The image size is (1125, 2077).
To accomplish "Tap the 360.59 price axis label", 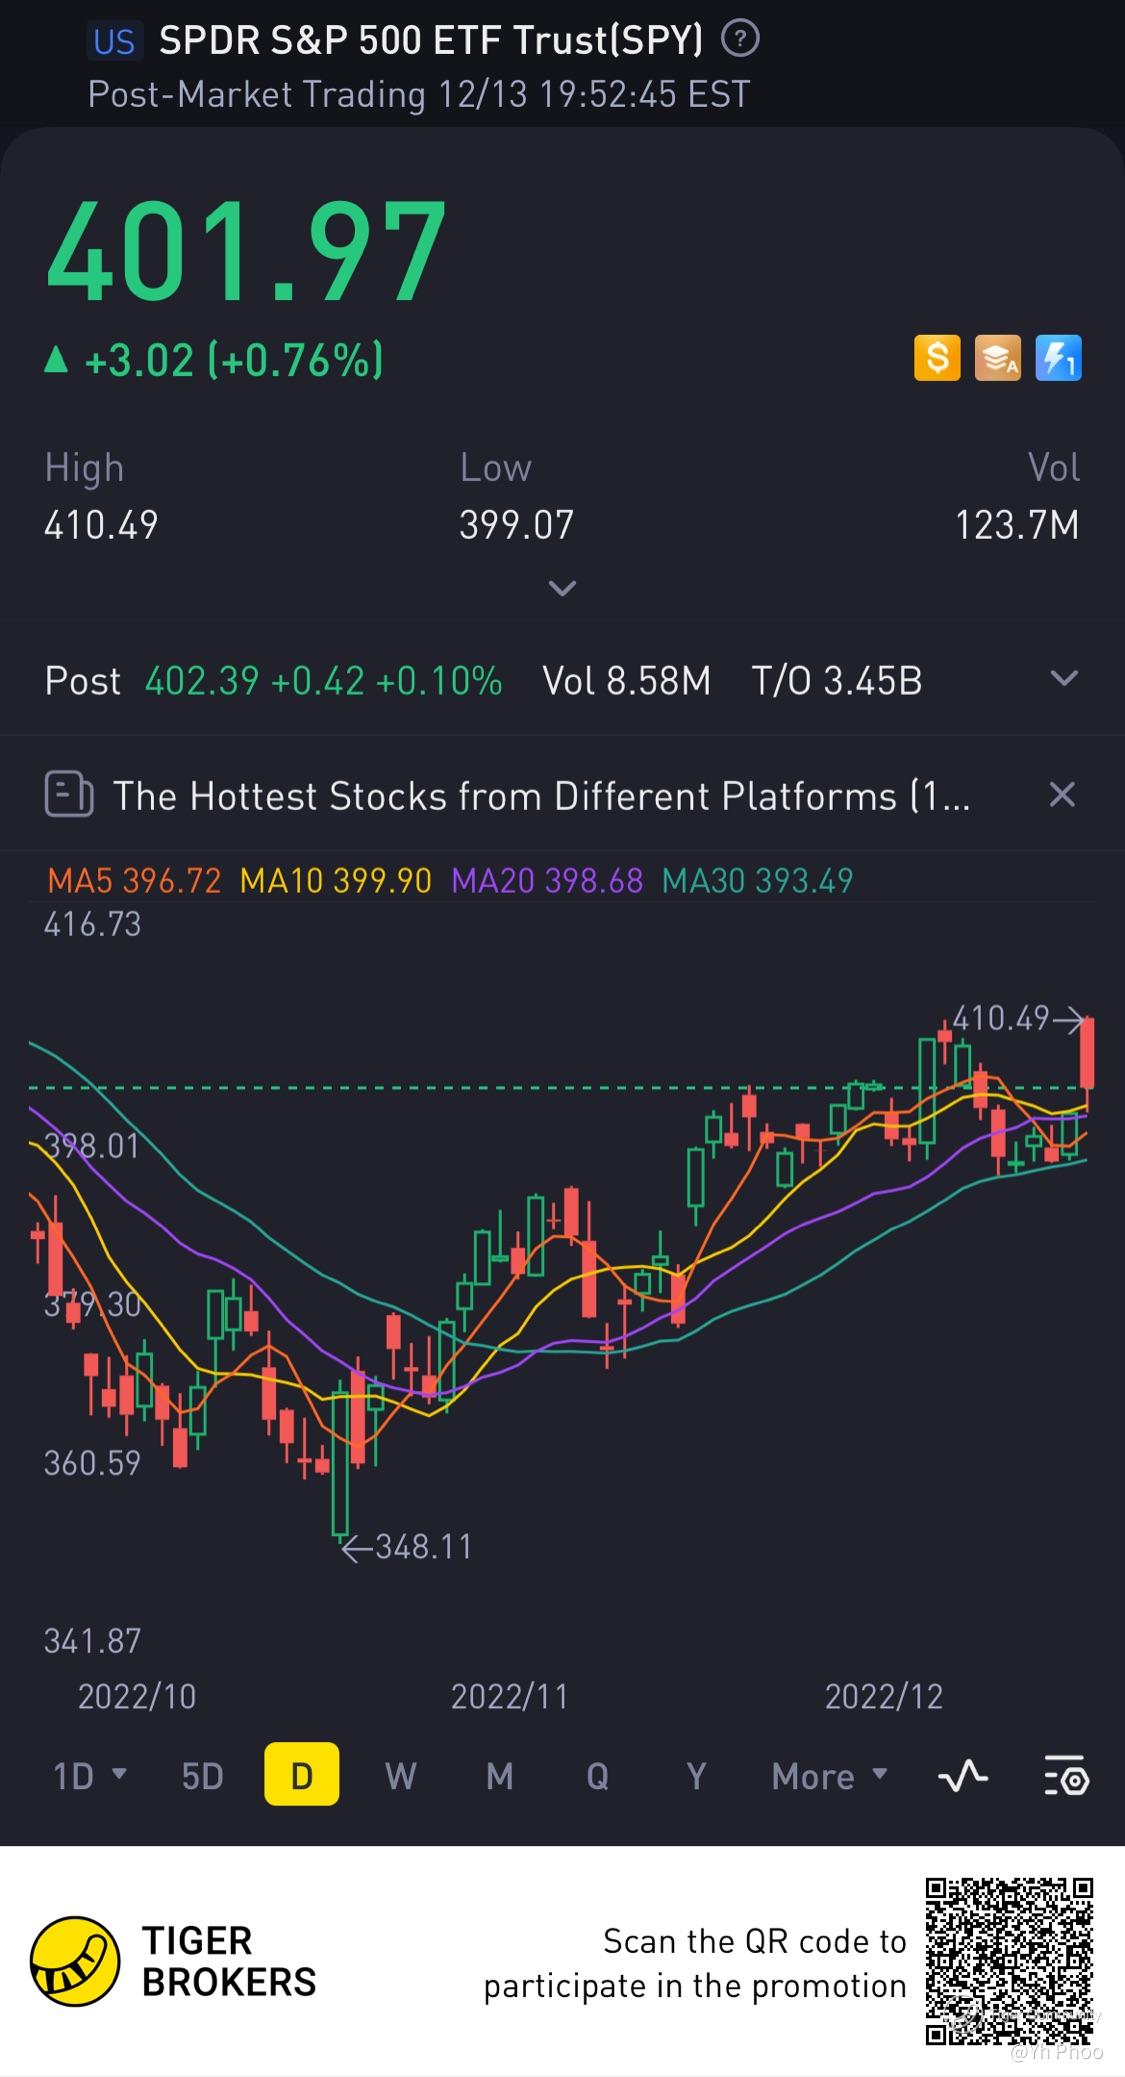I will click(x=92, y=1463).
